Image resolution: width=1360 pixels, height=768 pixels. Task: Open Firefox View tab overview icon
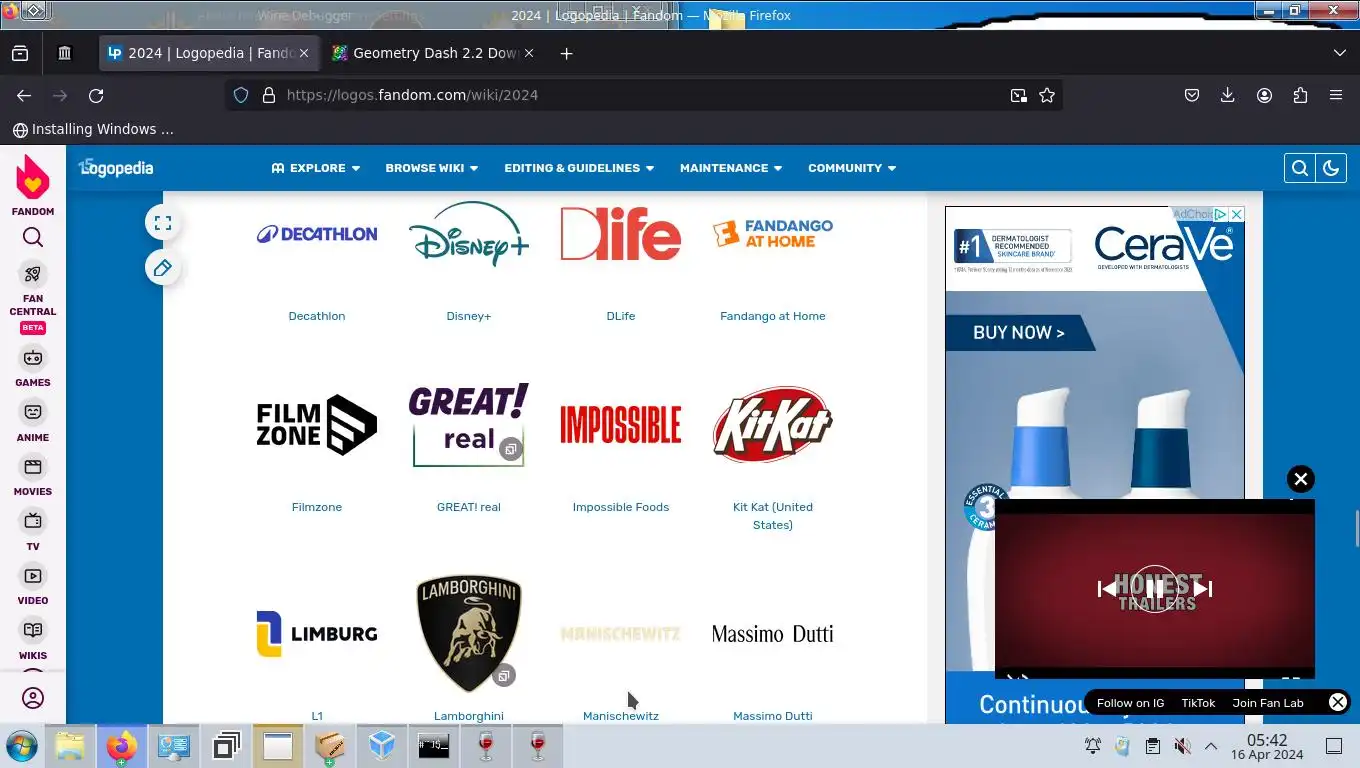coord(20,53)
